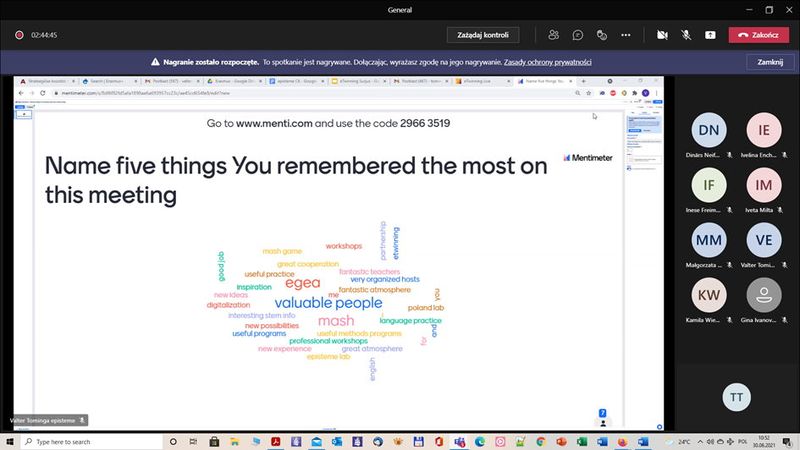Click the shared browser's back arrow
Viewport: 800px width, 450px height.
[21, 93]
